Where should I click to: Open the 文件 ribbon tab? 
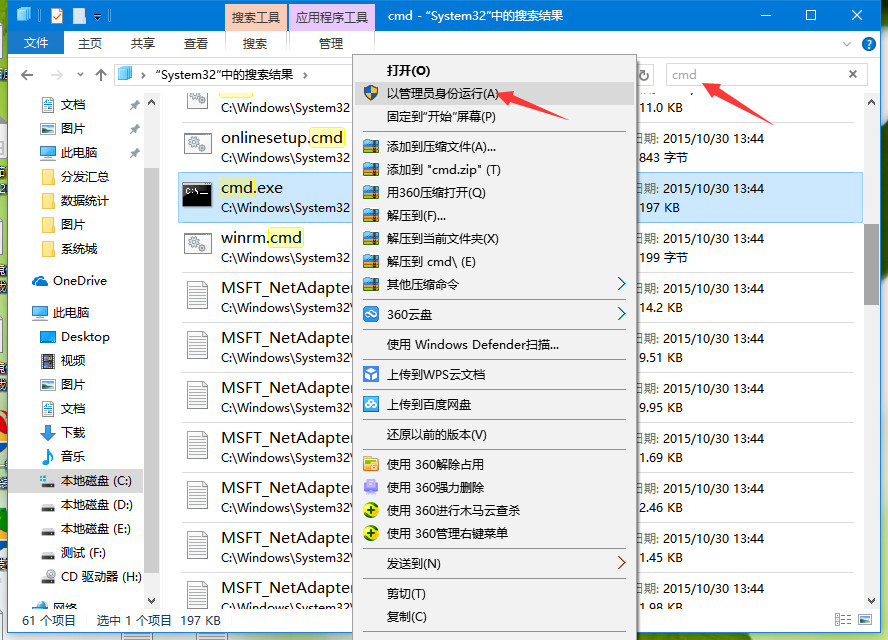coord(36,43)
